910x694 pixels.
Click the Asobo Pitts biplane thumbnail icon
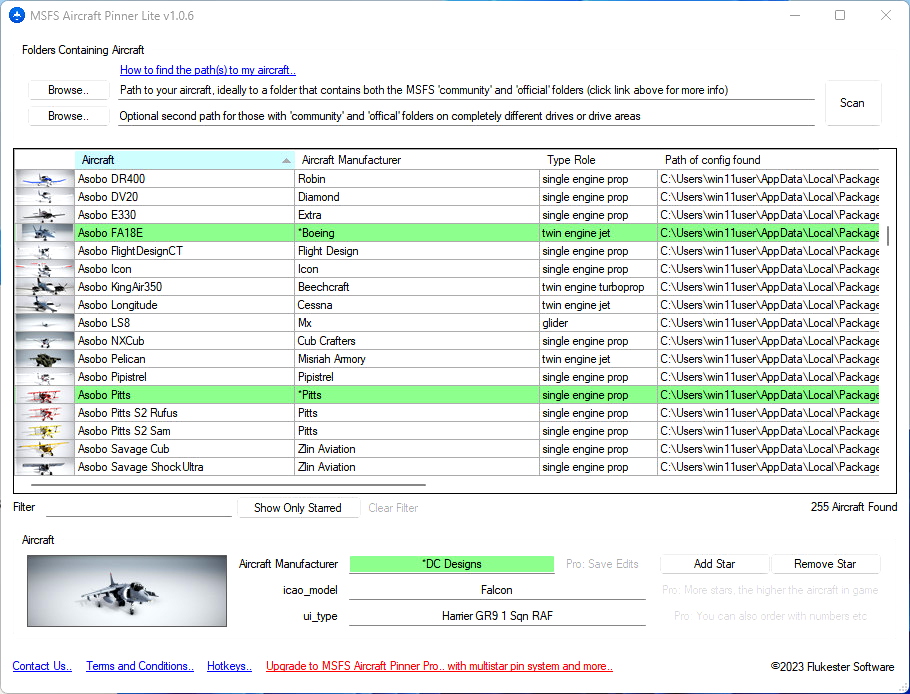click(x=44, y=395)
